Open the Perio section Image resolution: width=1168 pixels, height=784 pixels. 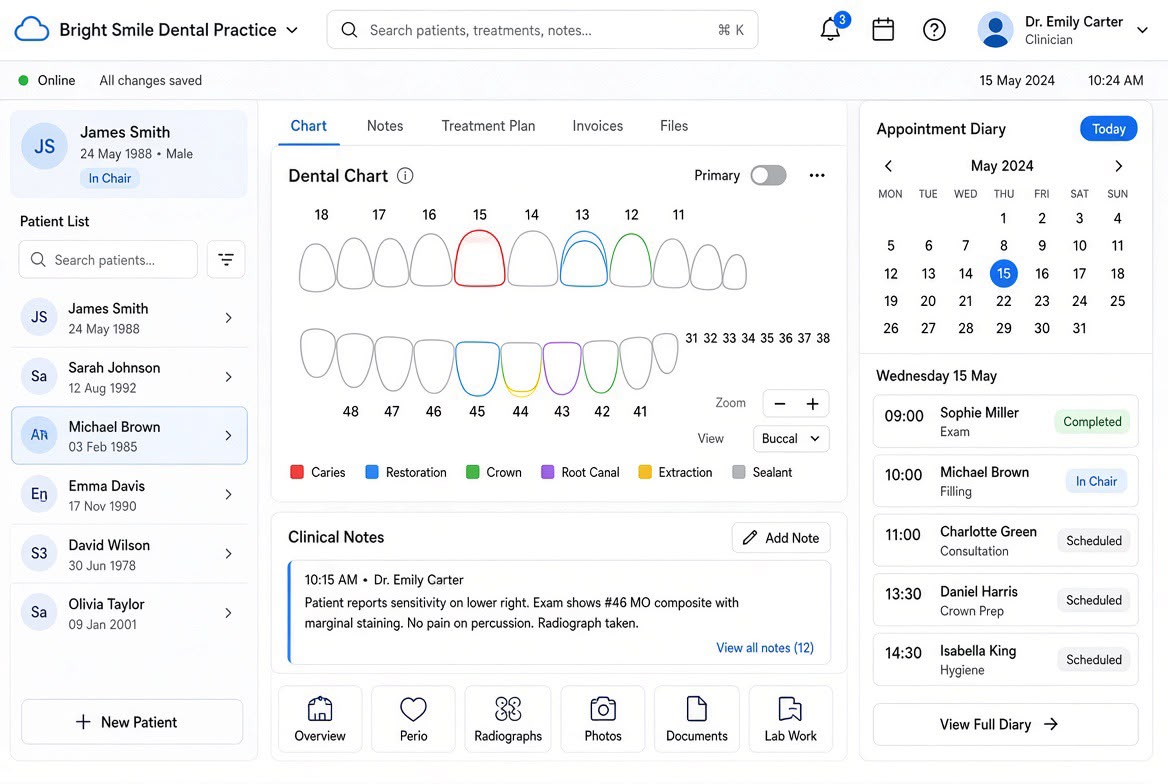pos(413,719)
